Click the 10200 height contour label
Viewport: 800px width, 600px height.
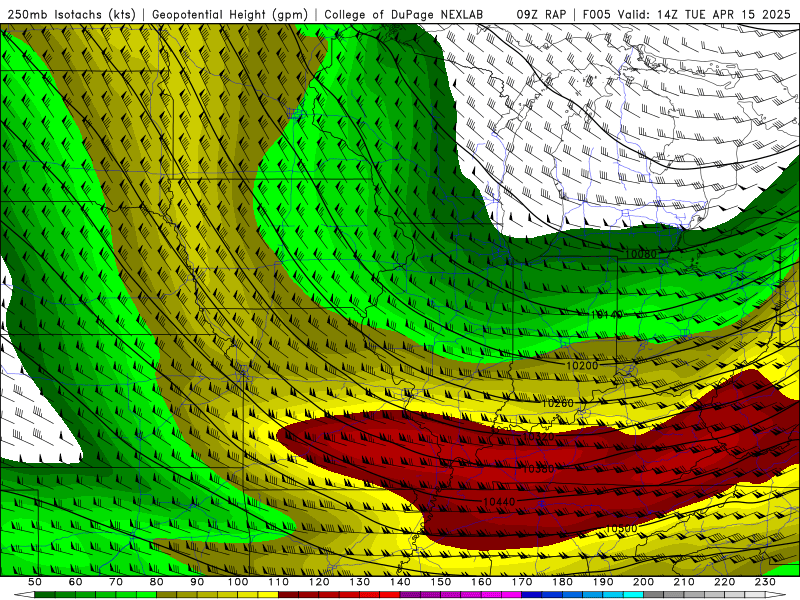coord(582,366)
